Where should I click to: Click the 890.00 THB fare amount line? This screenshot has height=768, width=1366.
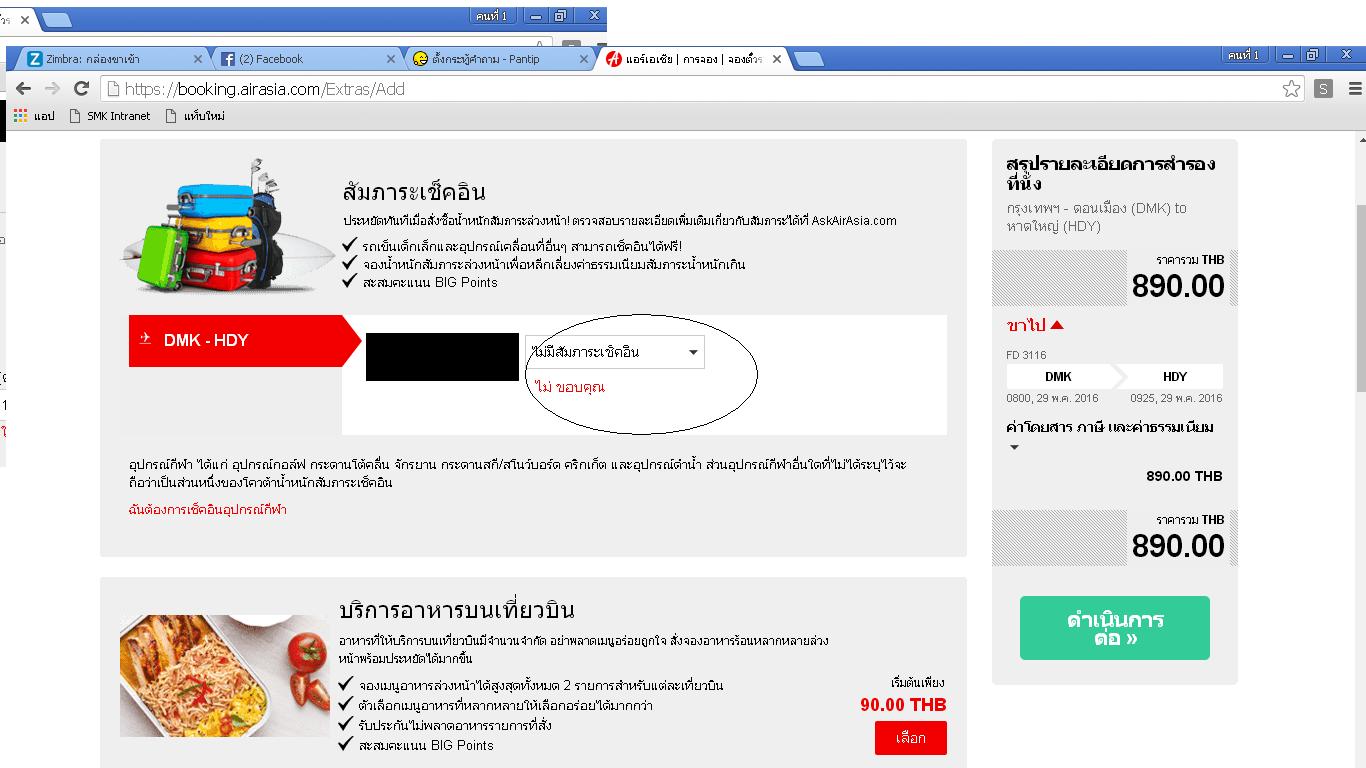[x=1184, y=476]
